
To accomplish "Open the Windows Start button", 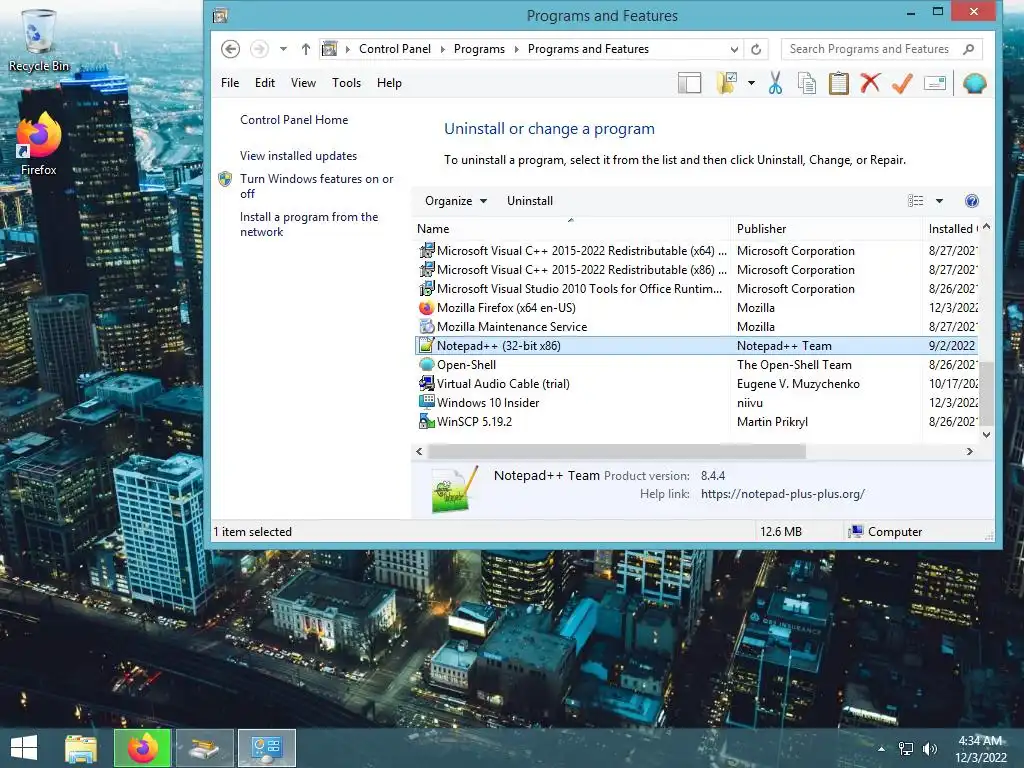I will (24, 748).
